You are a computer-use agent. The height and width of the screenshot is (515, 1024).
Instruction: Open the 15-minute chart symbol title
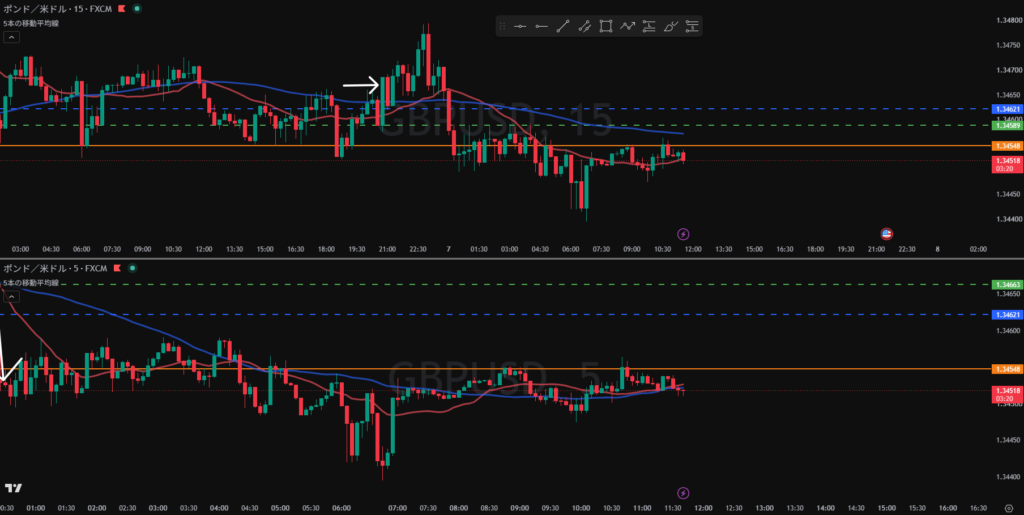(x=56, y=8)
